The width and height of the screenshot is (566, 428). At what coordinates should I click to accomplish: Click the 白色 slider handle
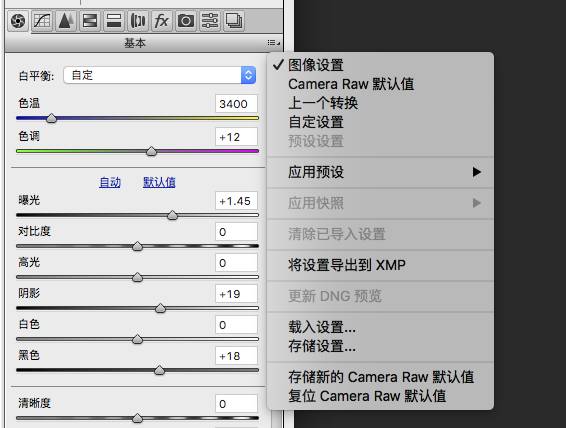(x=137, y=339)
